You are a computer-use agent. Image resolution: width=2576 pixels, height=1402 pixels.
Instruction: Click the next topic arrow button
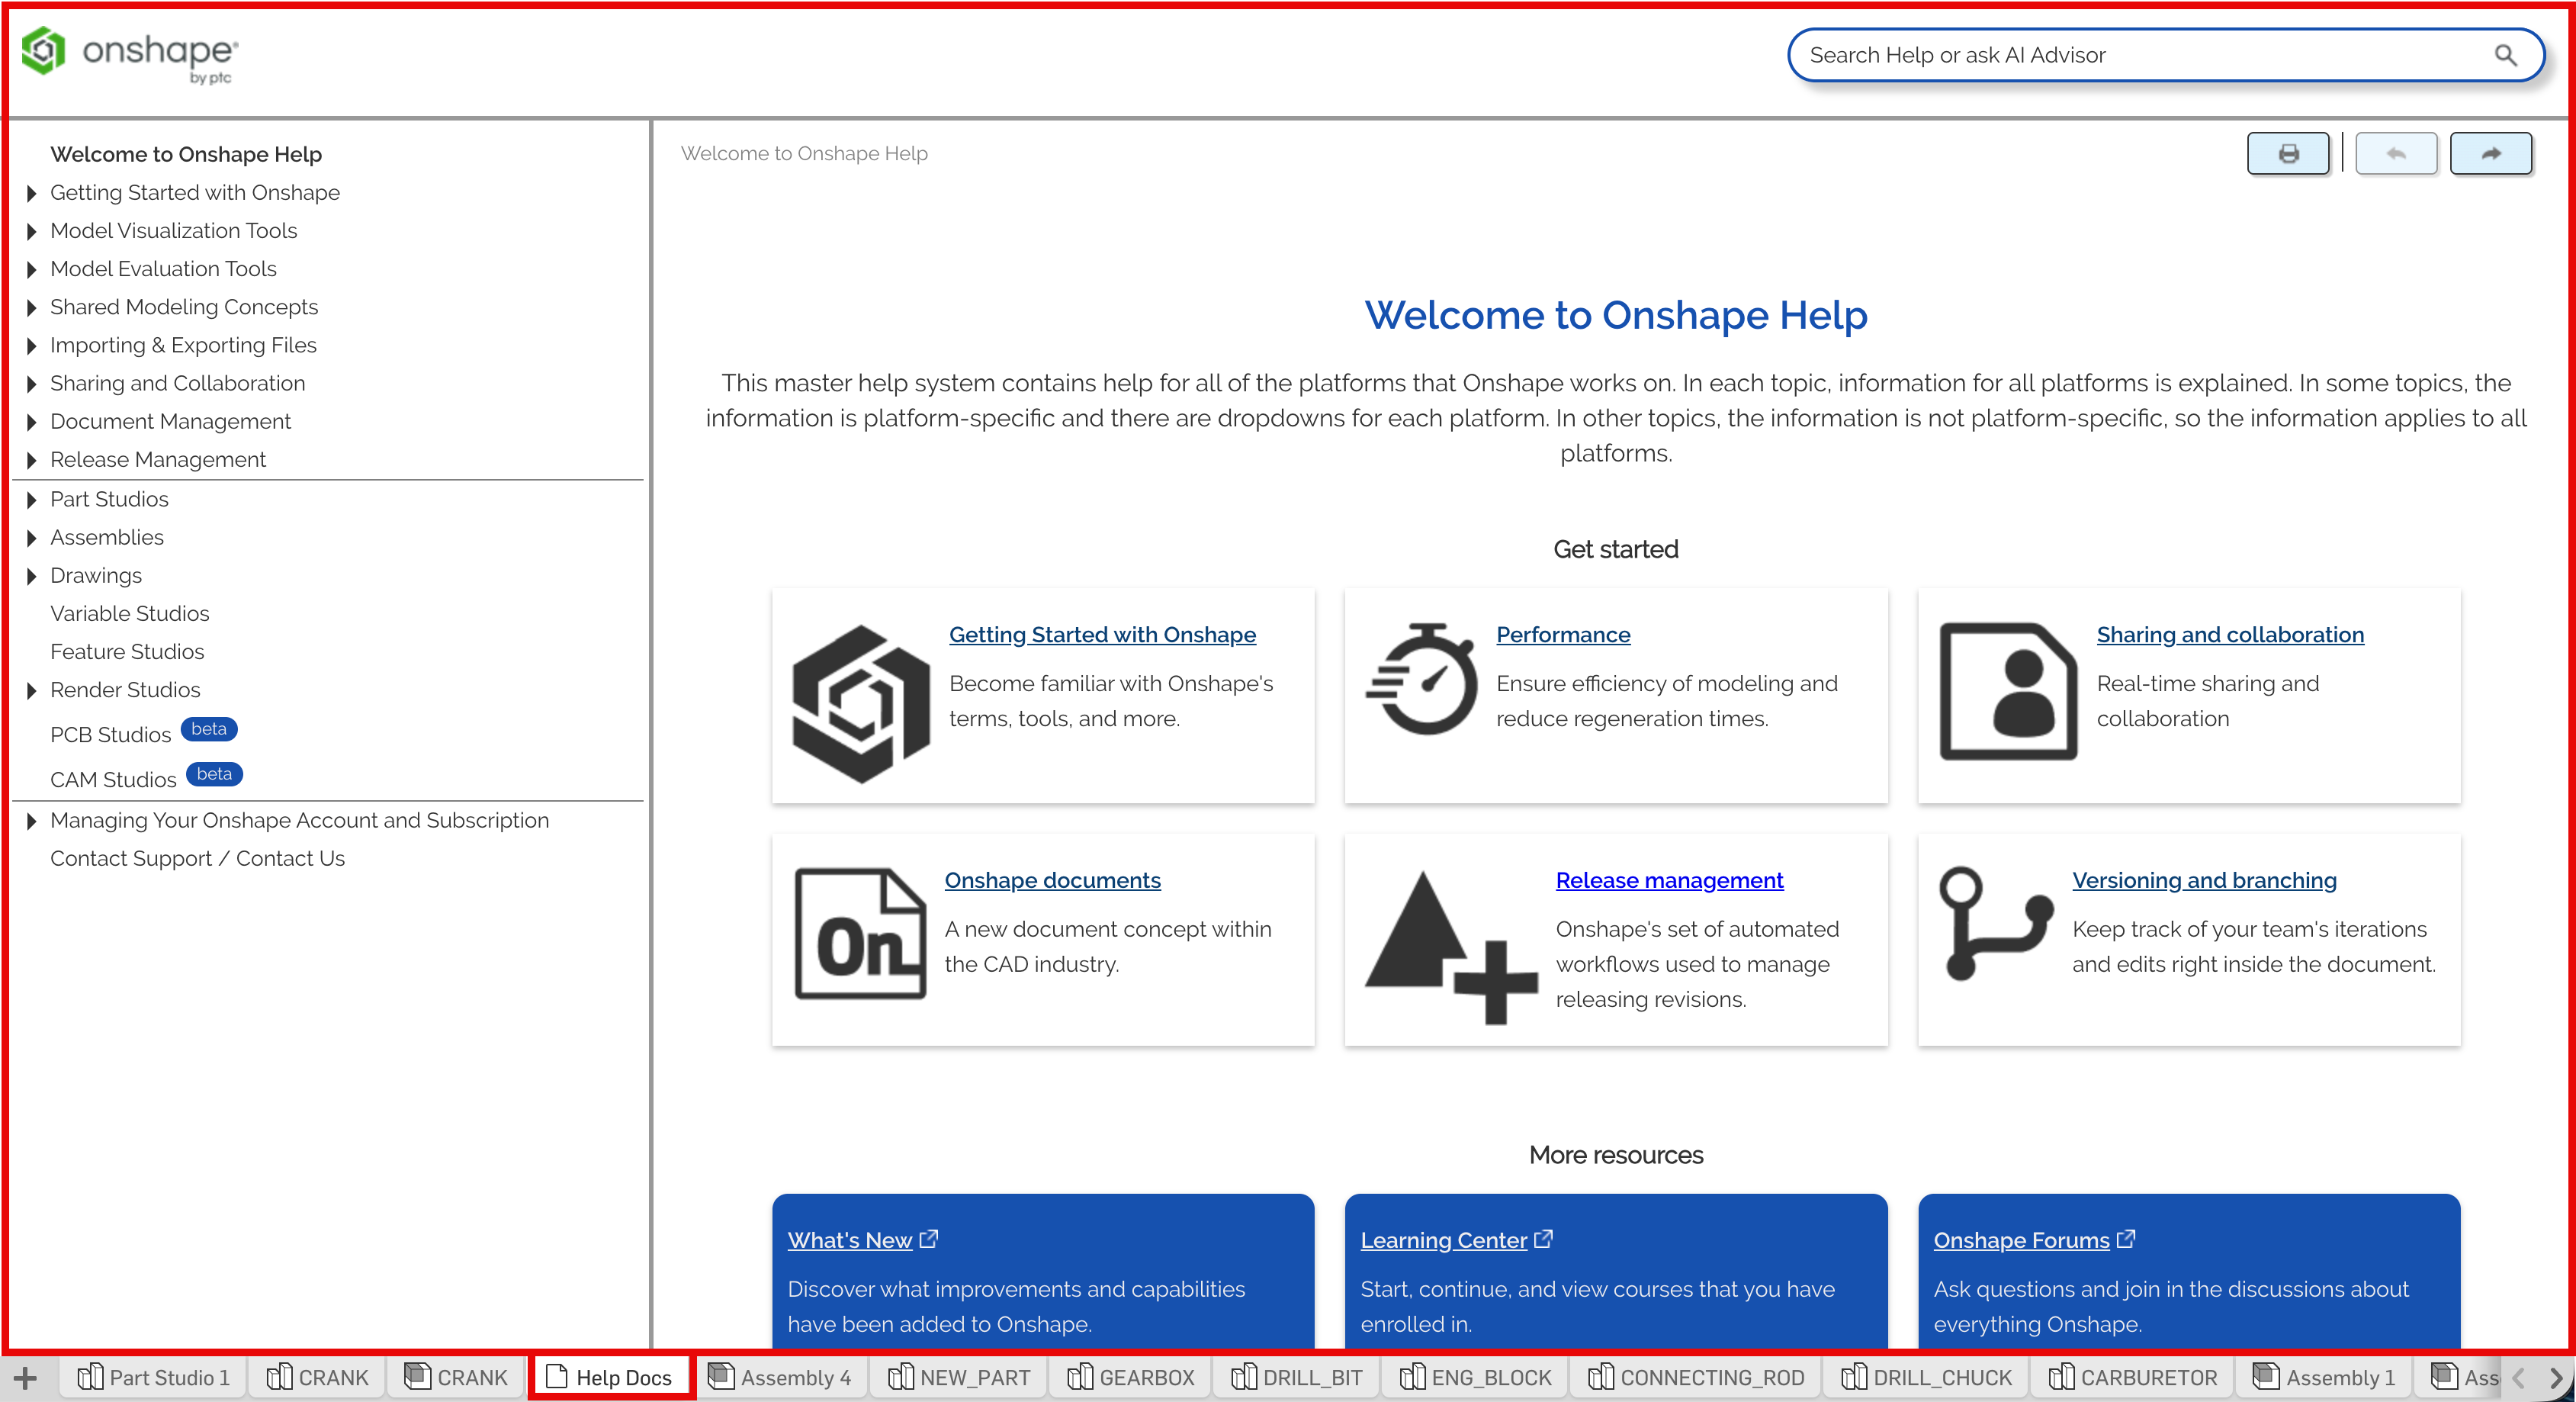pyautogui.click(x=2491, y=154)
